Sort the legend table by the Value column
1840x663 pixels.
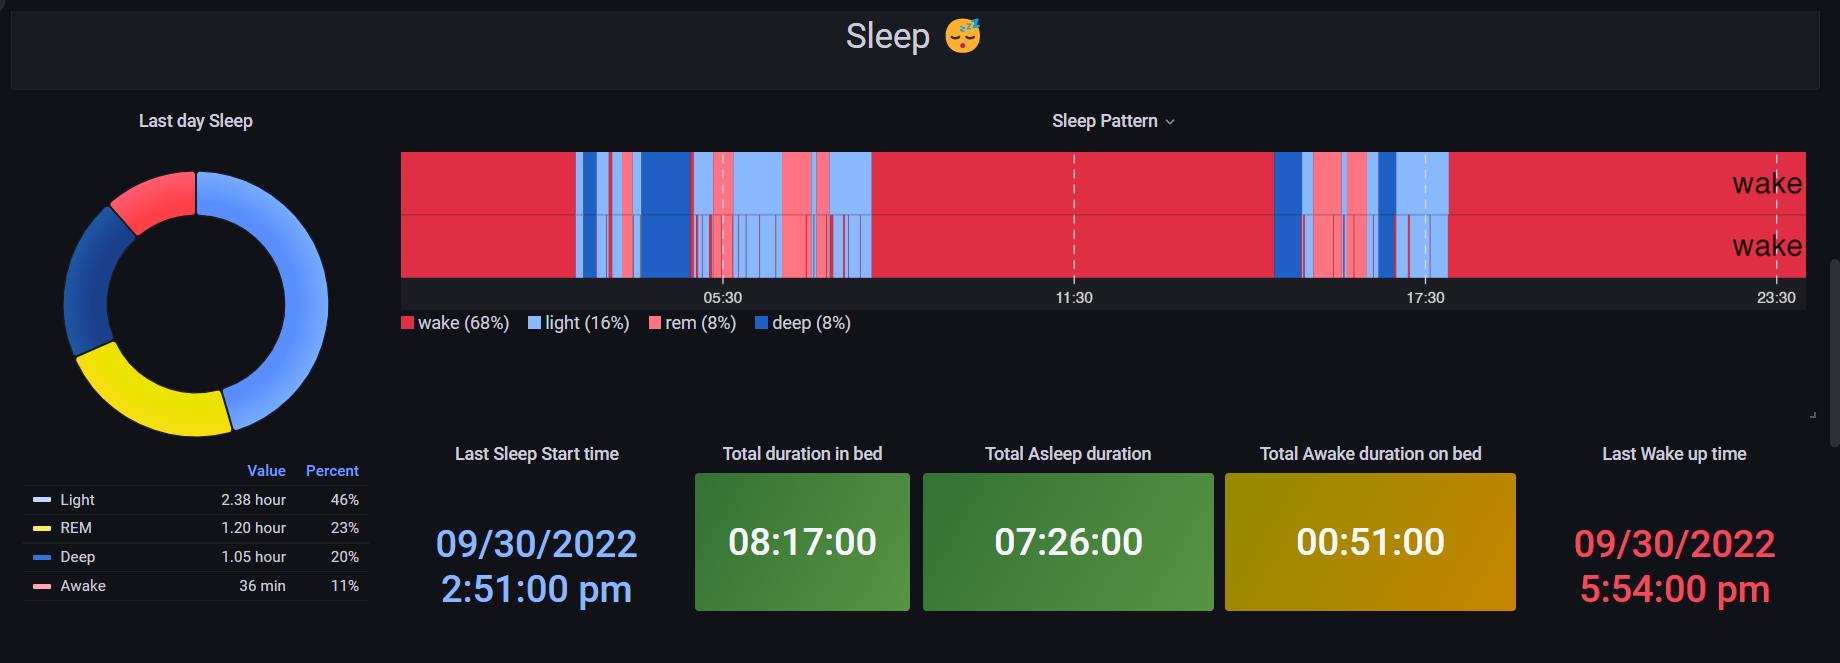(x=266, y=471)
